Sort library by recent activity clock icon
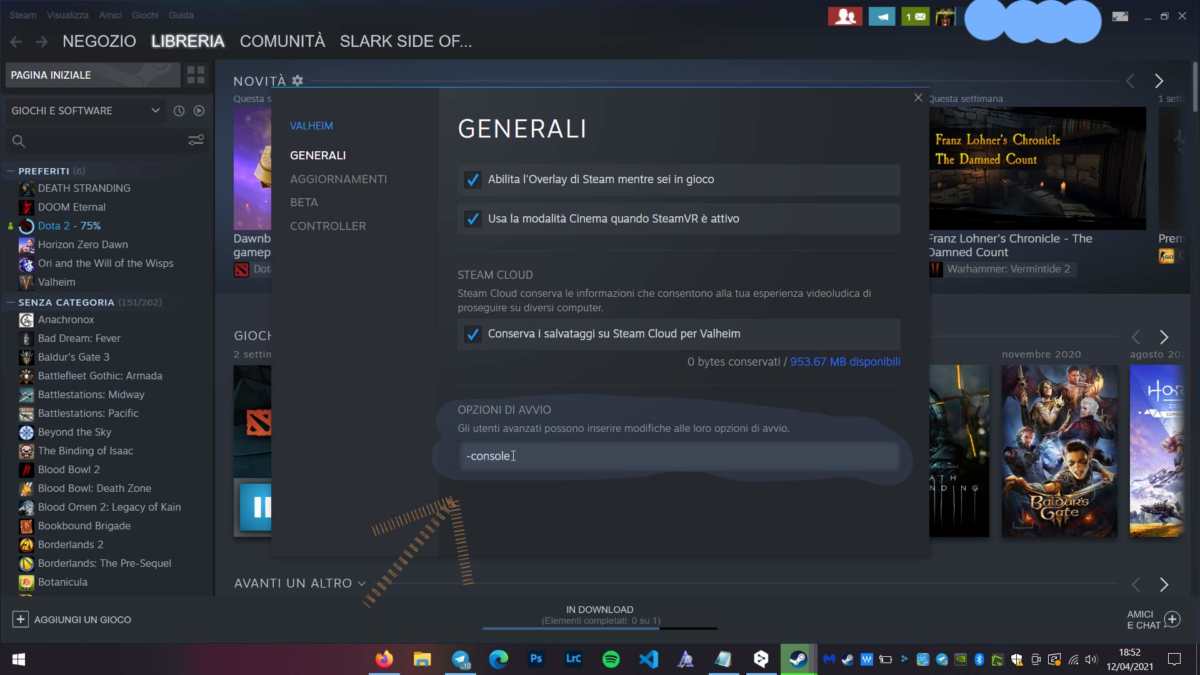The height and width of the screenshot is (675, 1200). [x=179, y=111]
